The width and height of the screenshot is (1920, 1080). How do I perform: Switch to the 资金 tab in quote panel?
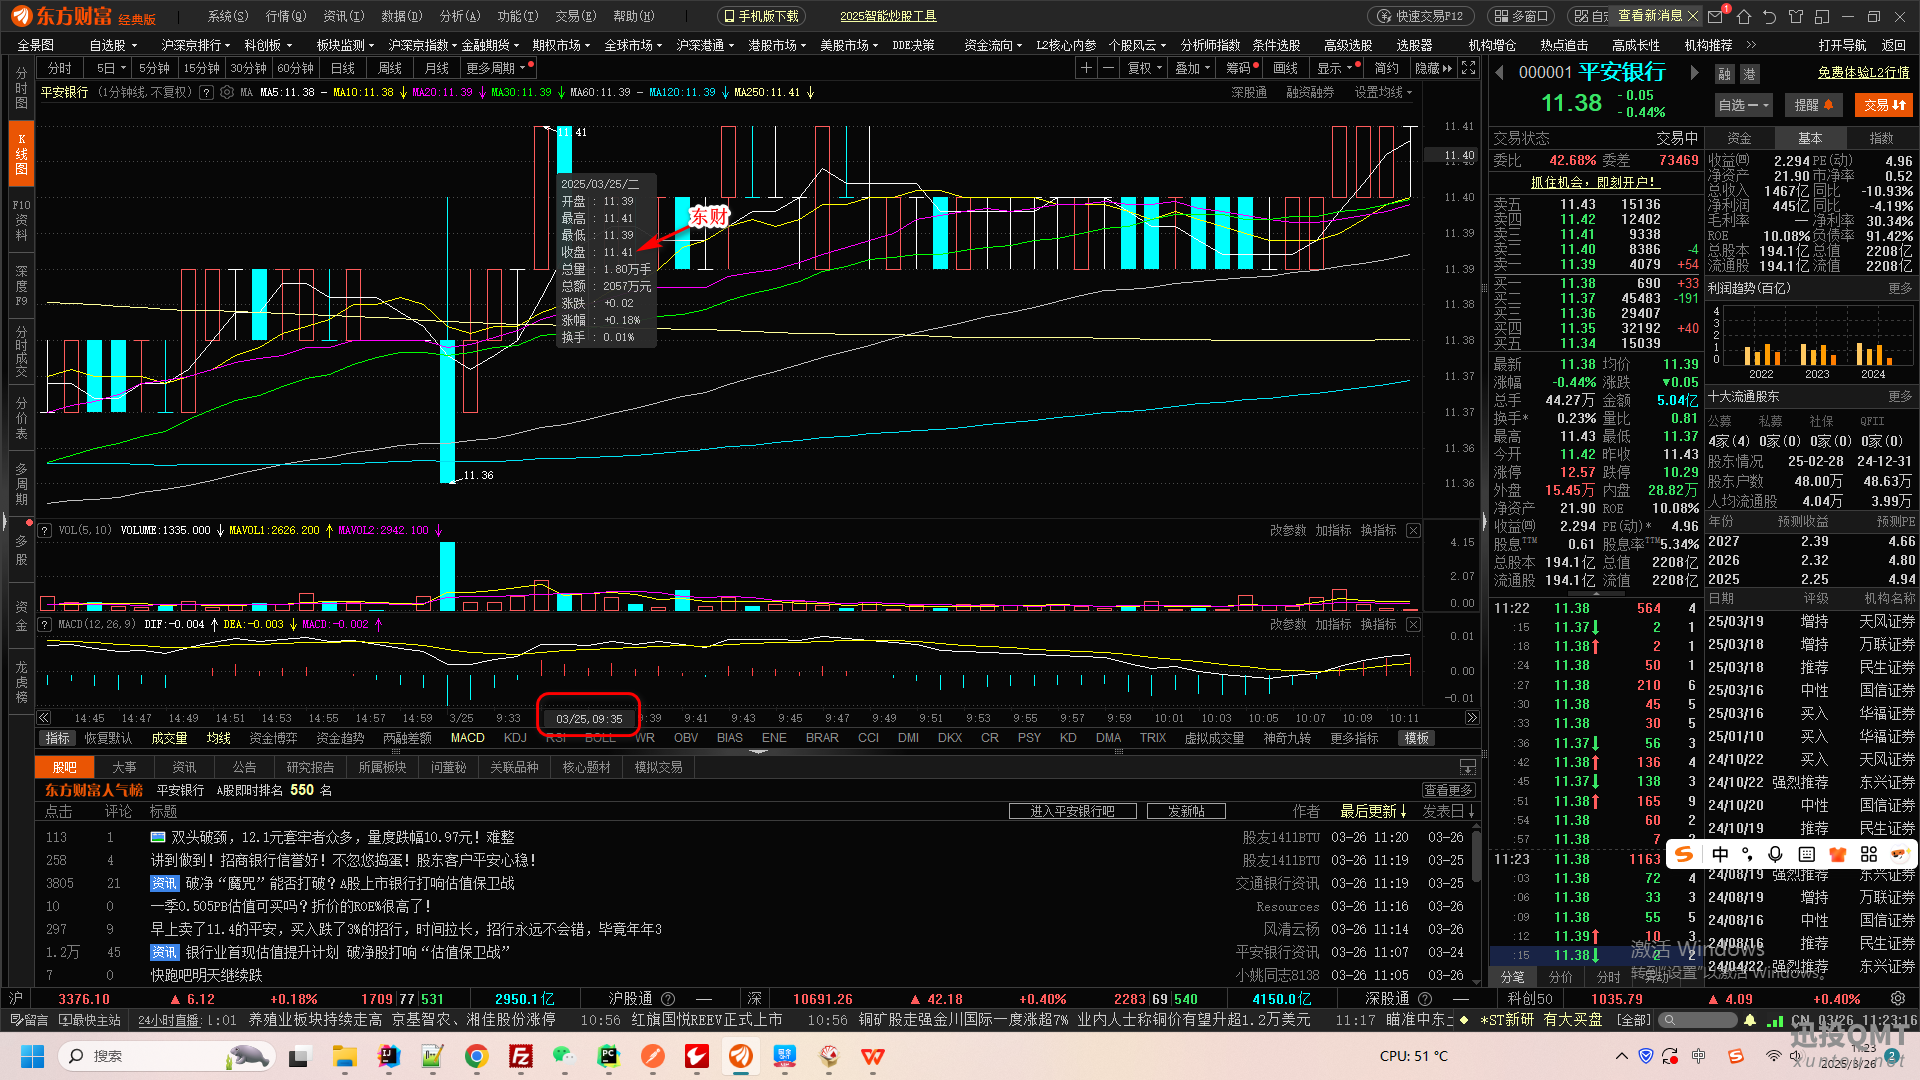pos(1740,138)
